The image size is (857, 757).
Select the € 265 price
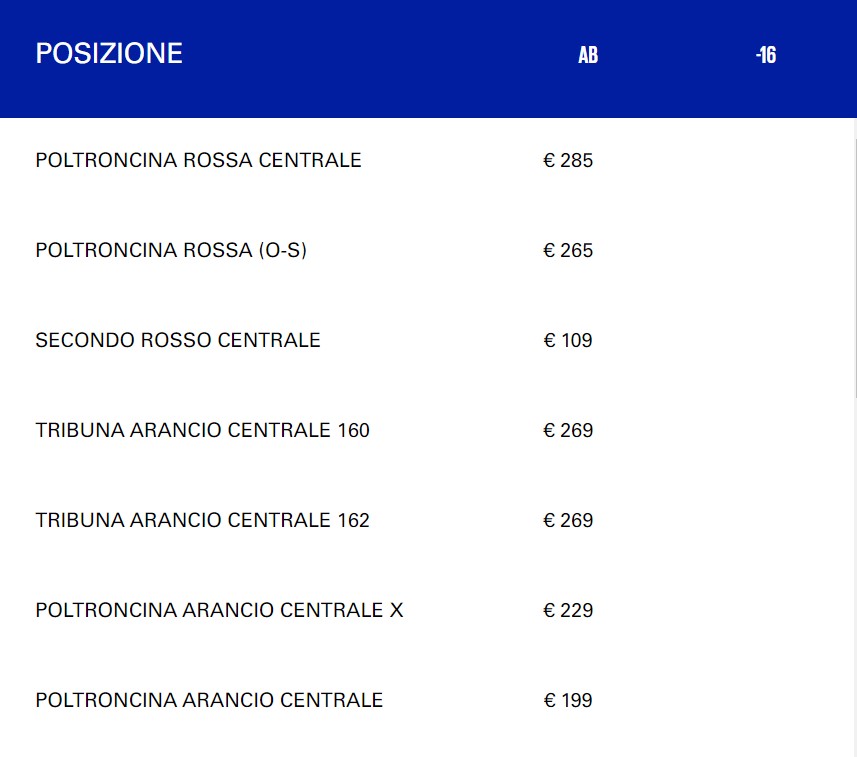(568, 250)
